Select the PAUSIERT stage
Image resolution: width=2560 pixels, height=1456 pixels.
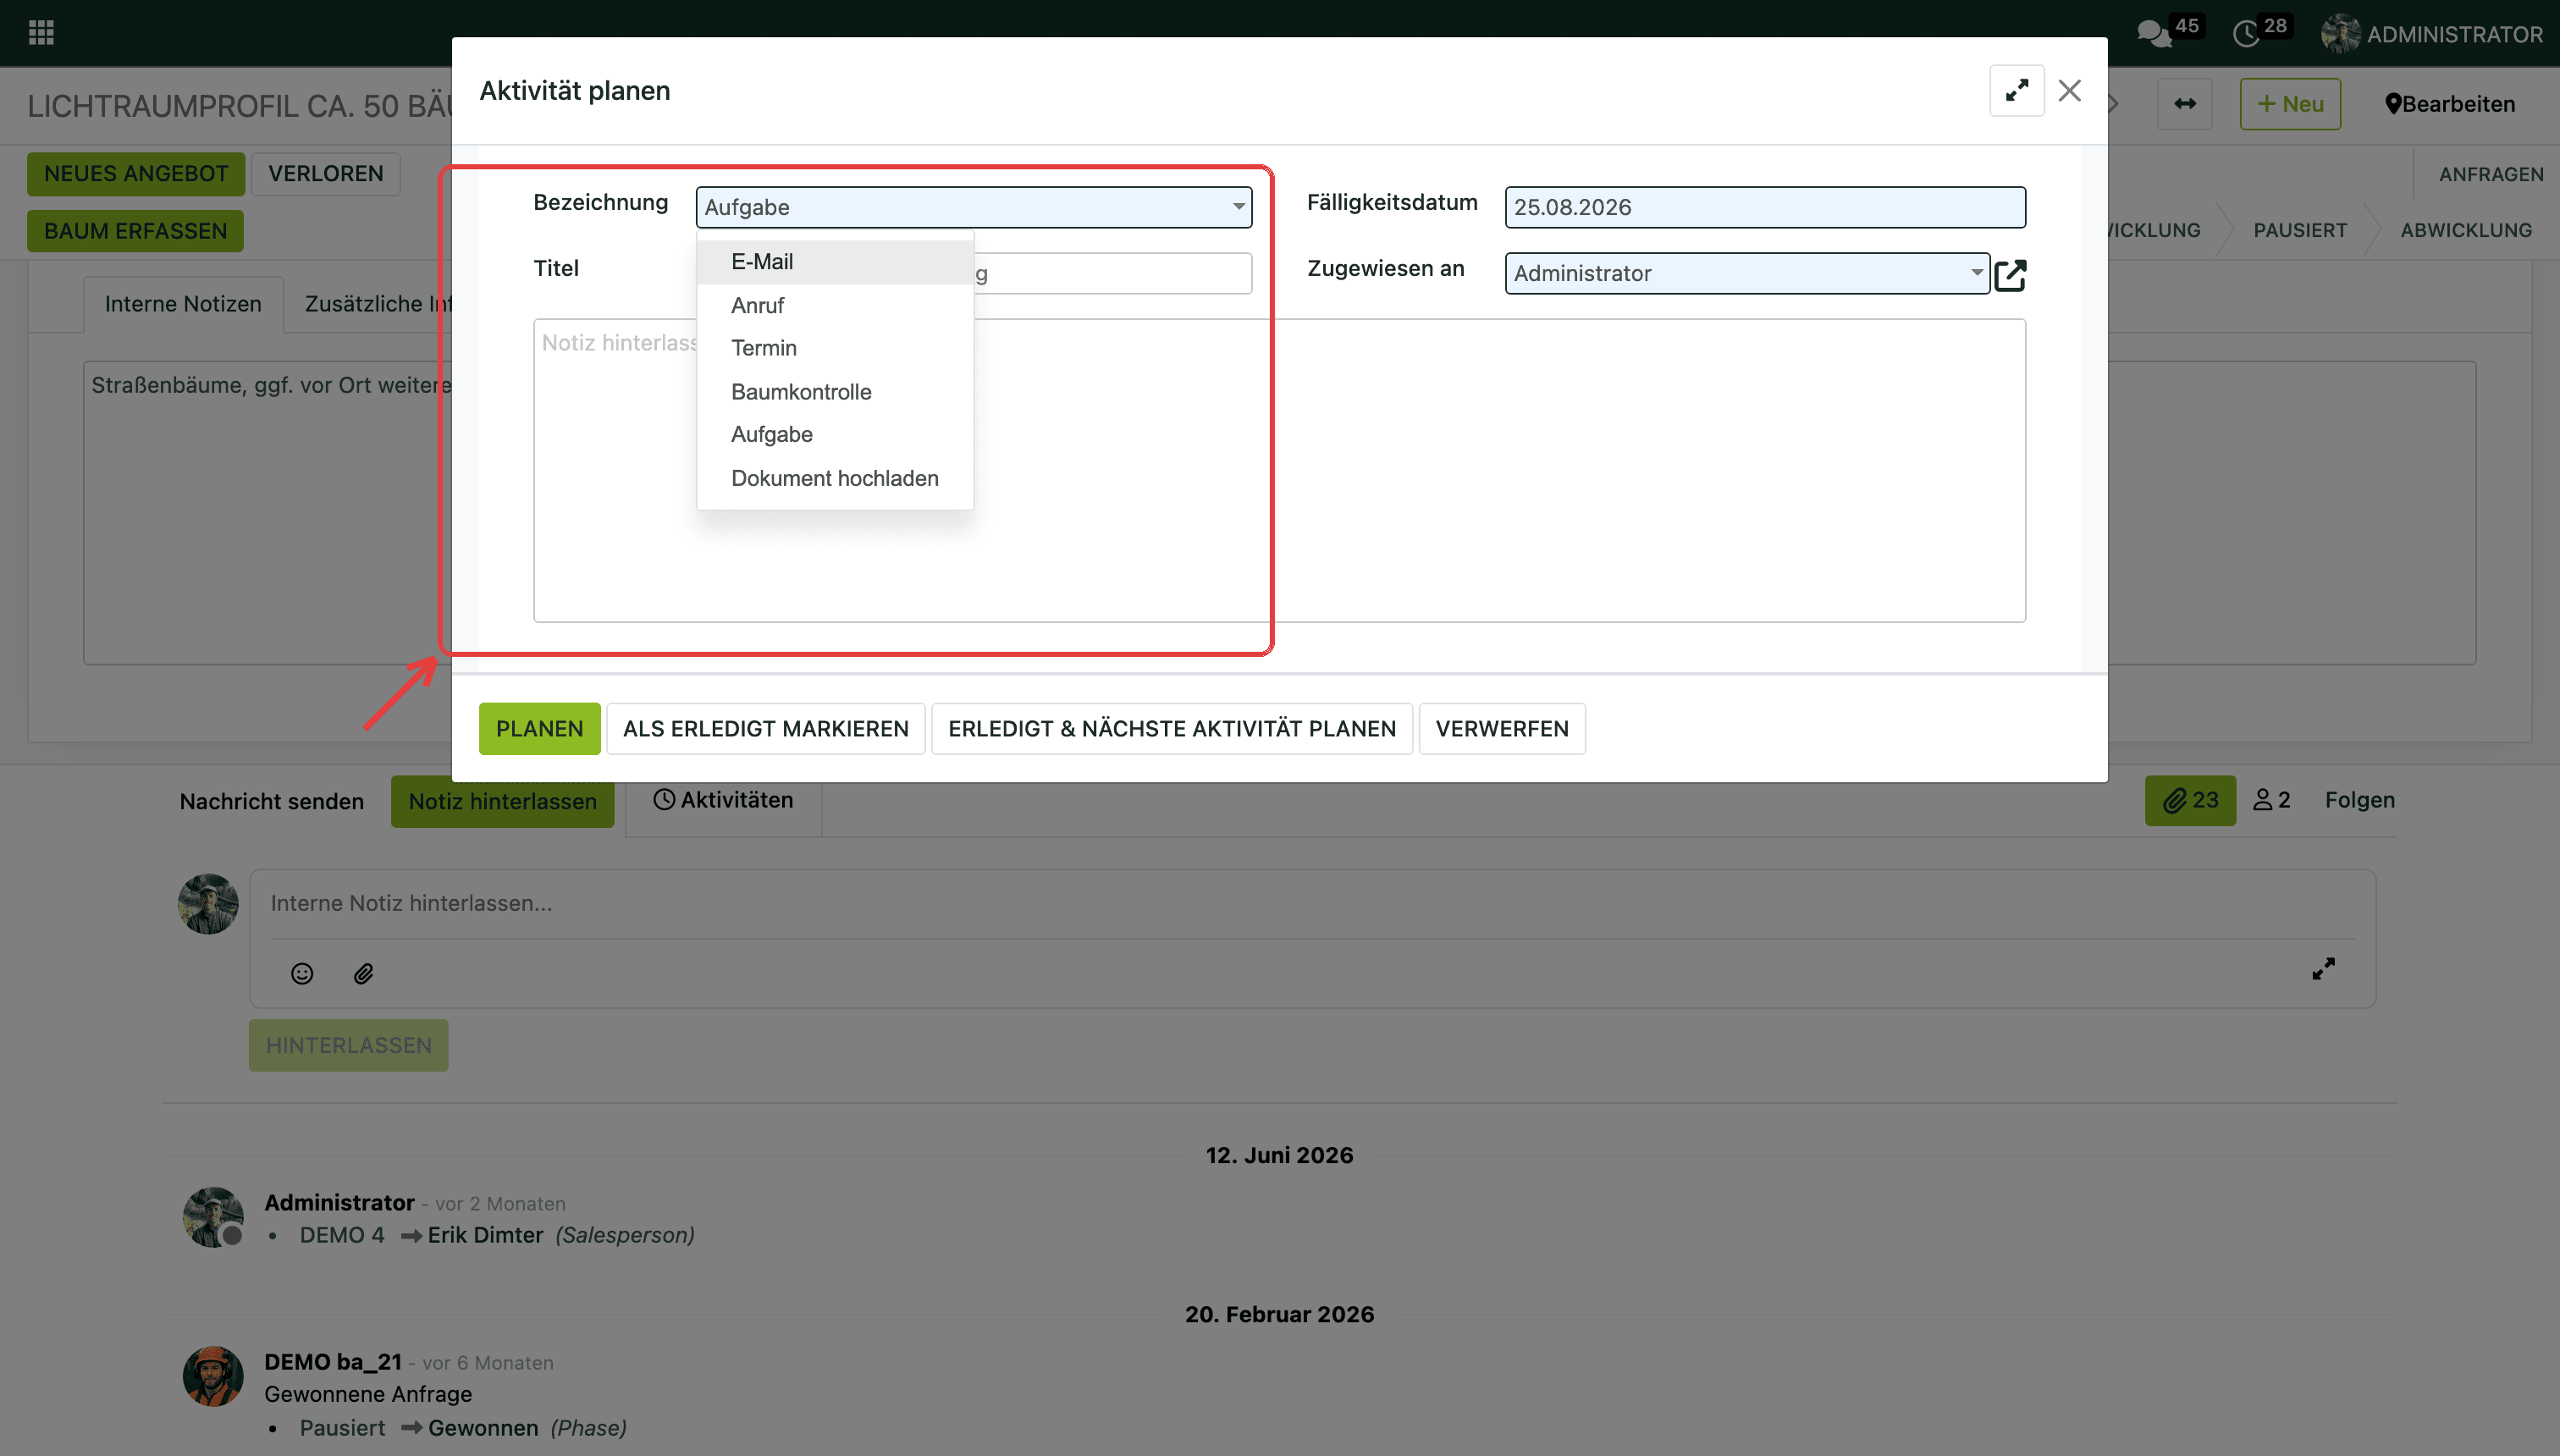pos(2299,230)
